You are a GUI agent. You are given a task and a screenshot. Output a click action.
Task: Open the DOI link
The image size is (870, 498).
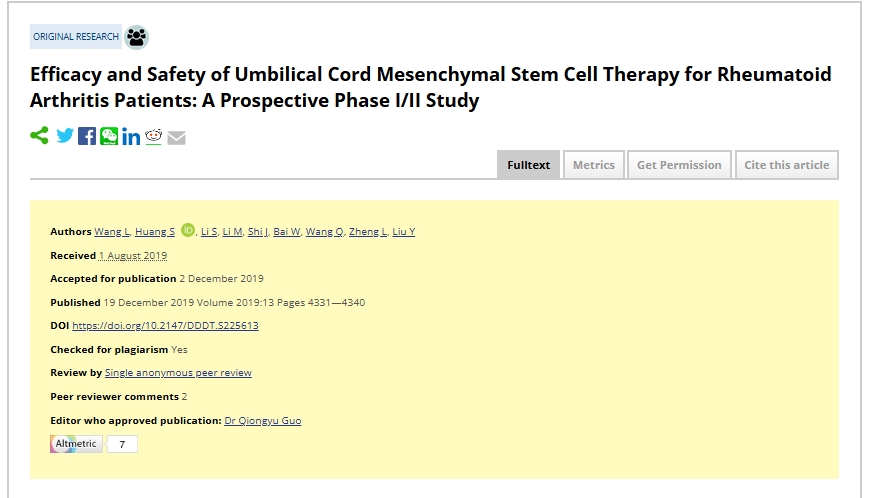pyautogui.click(x=165, y=326)
